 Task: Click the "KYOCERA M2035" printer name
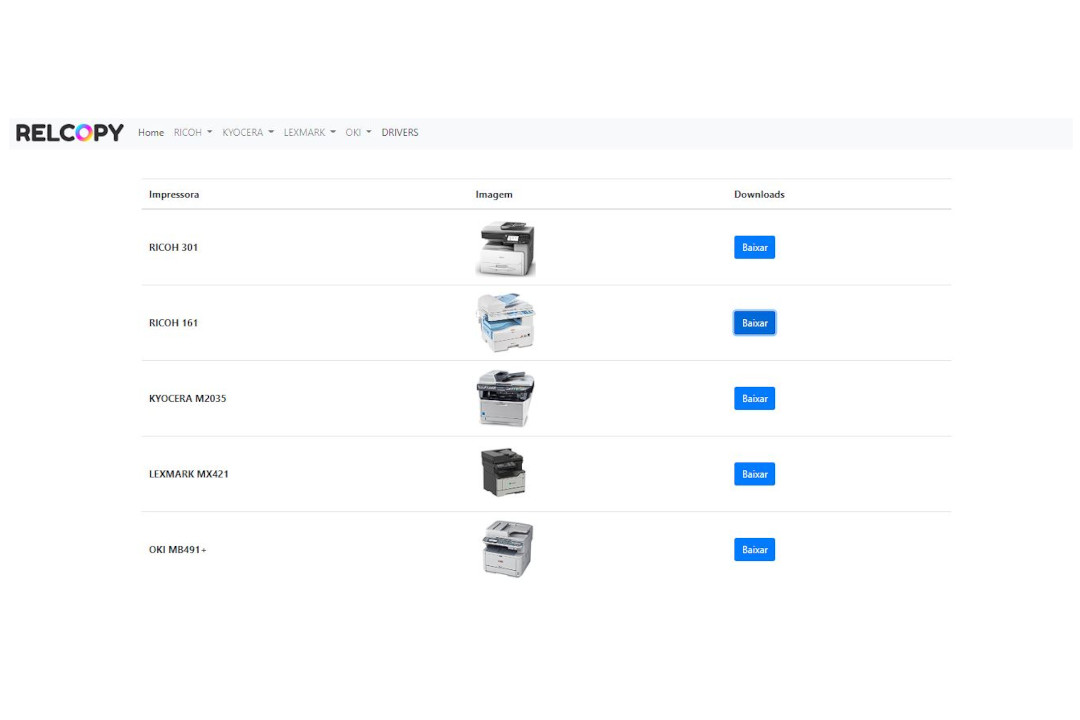tap(187, 398)
